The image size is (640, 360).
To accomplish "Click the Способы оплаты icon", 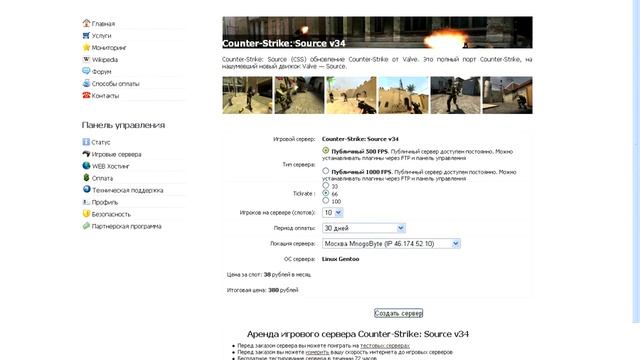I will 86,83.
